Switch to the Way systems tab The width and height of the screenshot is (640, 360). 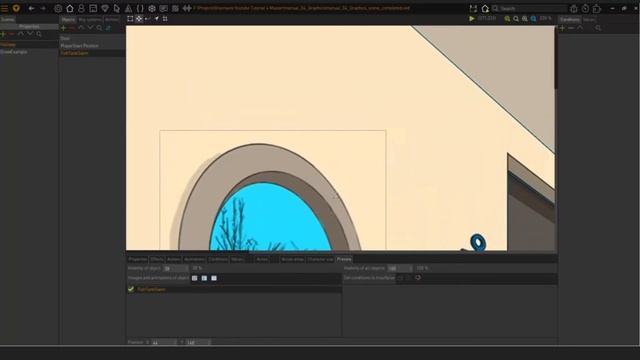coord(90,19)
